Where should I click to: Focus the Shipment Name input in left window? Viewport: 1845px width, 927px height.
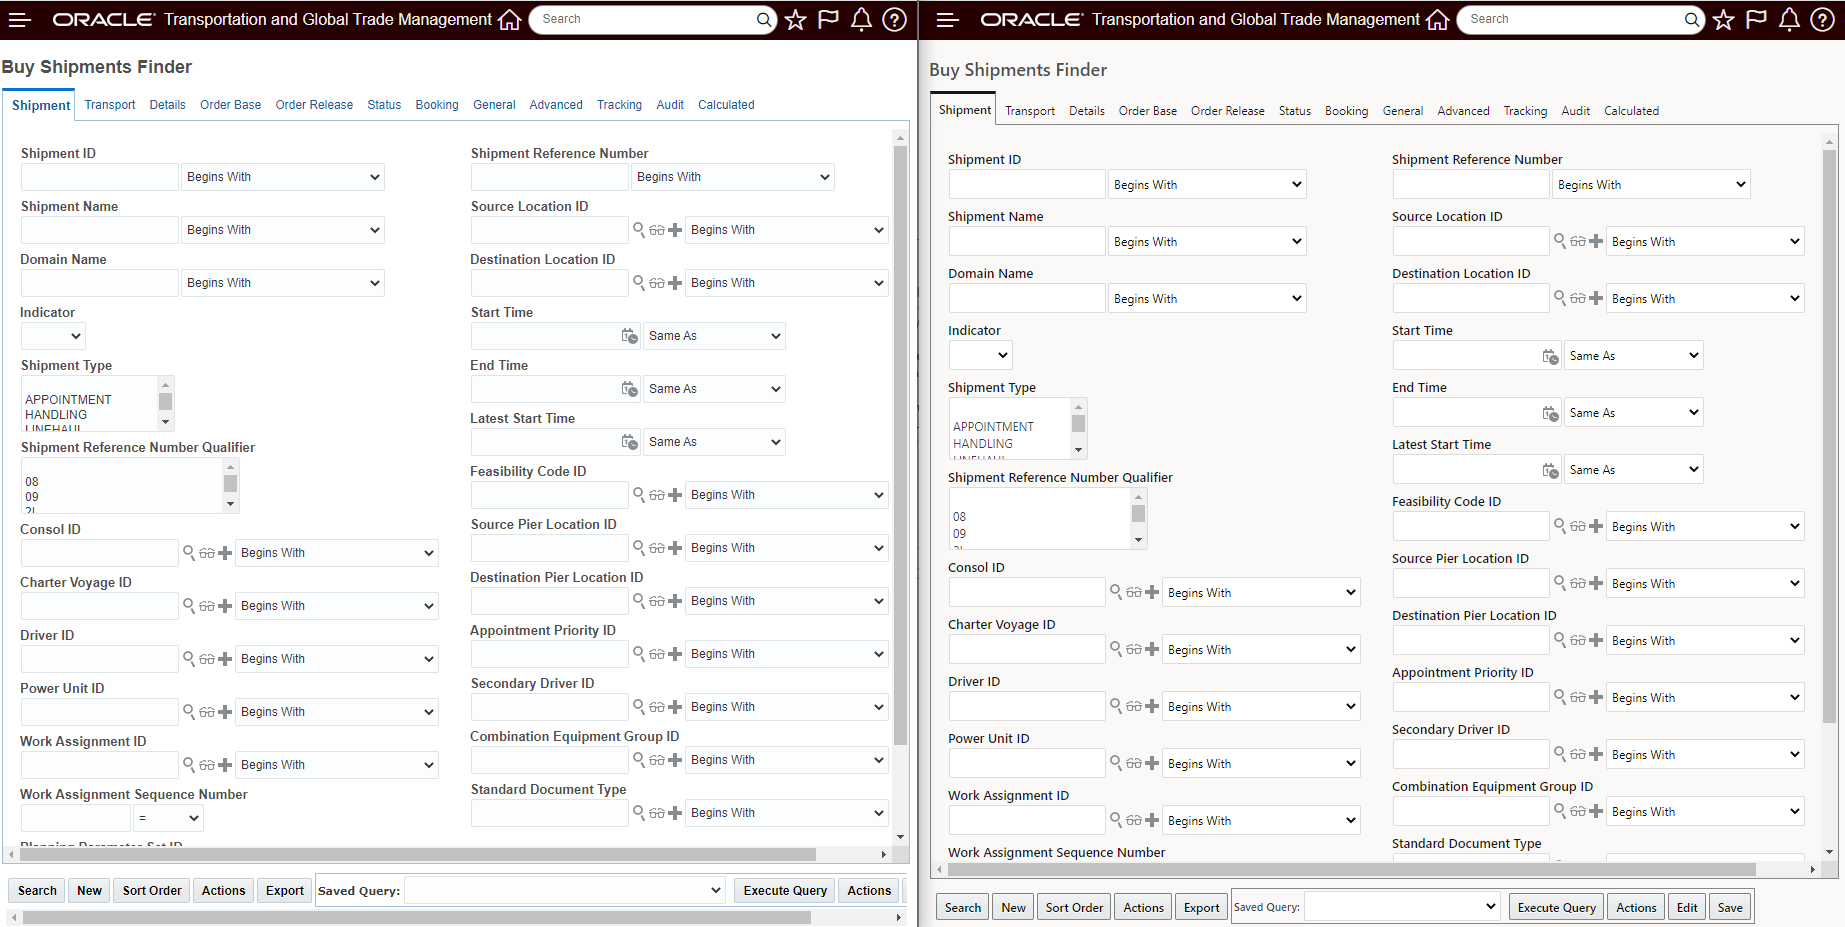[x=100, y=230]
